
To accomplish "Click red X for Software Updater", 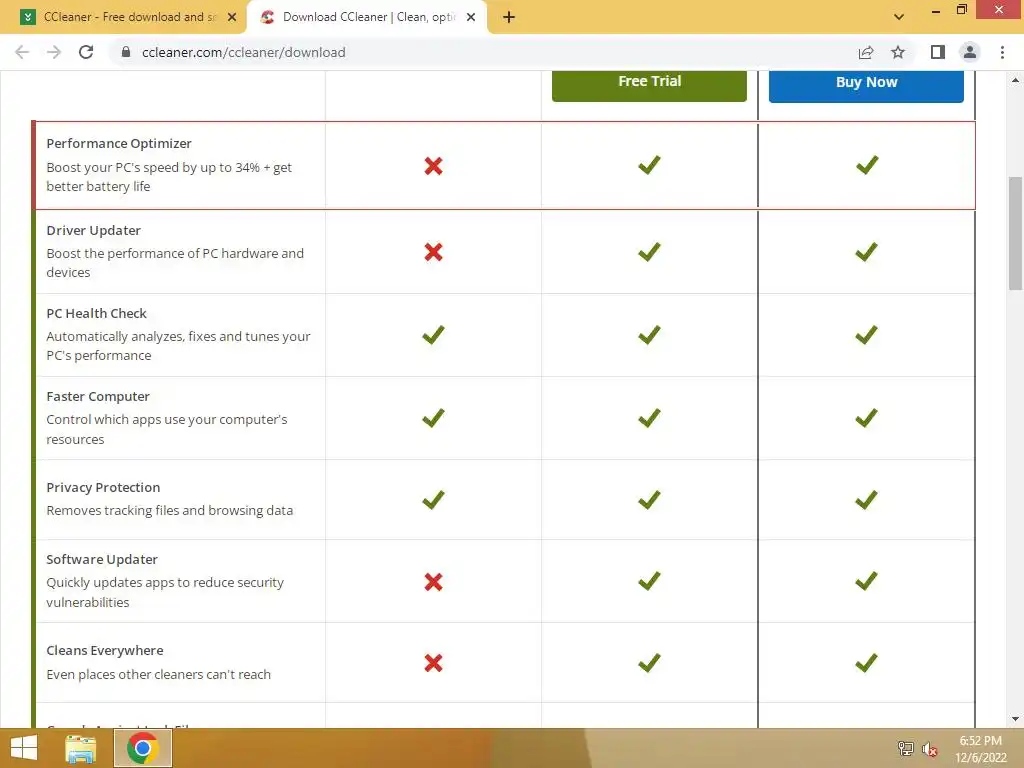I will tap(433, 582).
